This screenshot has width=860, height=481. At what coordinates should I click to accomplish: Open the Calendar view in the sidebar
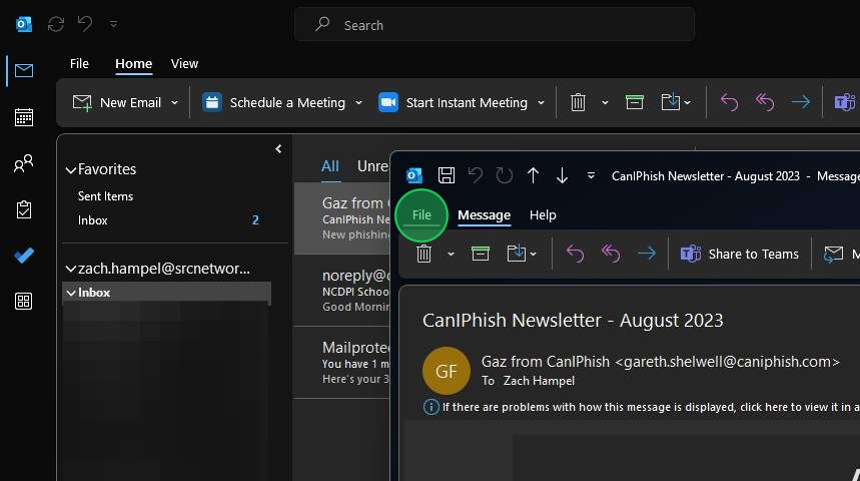click(24, 117)
